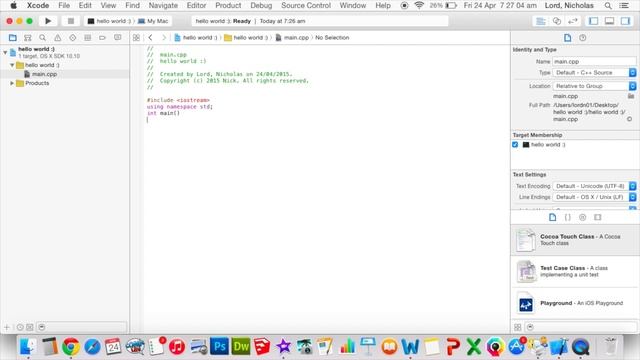Screen dimensions: 640x360
Task: Open the Text Encoding dropdown
Action: click(x=594, y=186)
